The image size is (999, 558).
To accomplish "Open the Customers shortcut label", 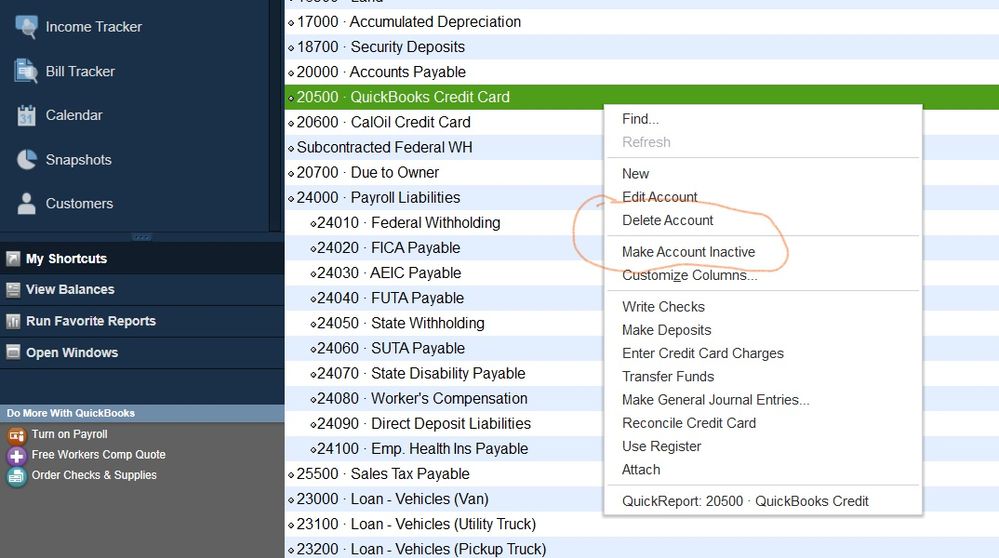I will coord(79,204).
